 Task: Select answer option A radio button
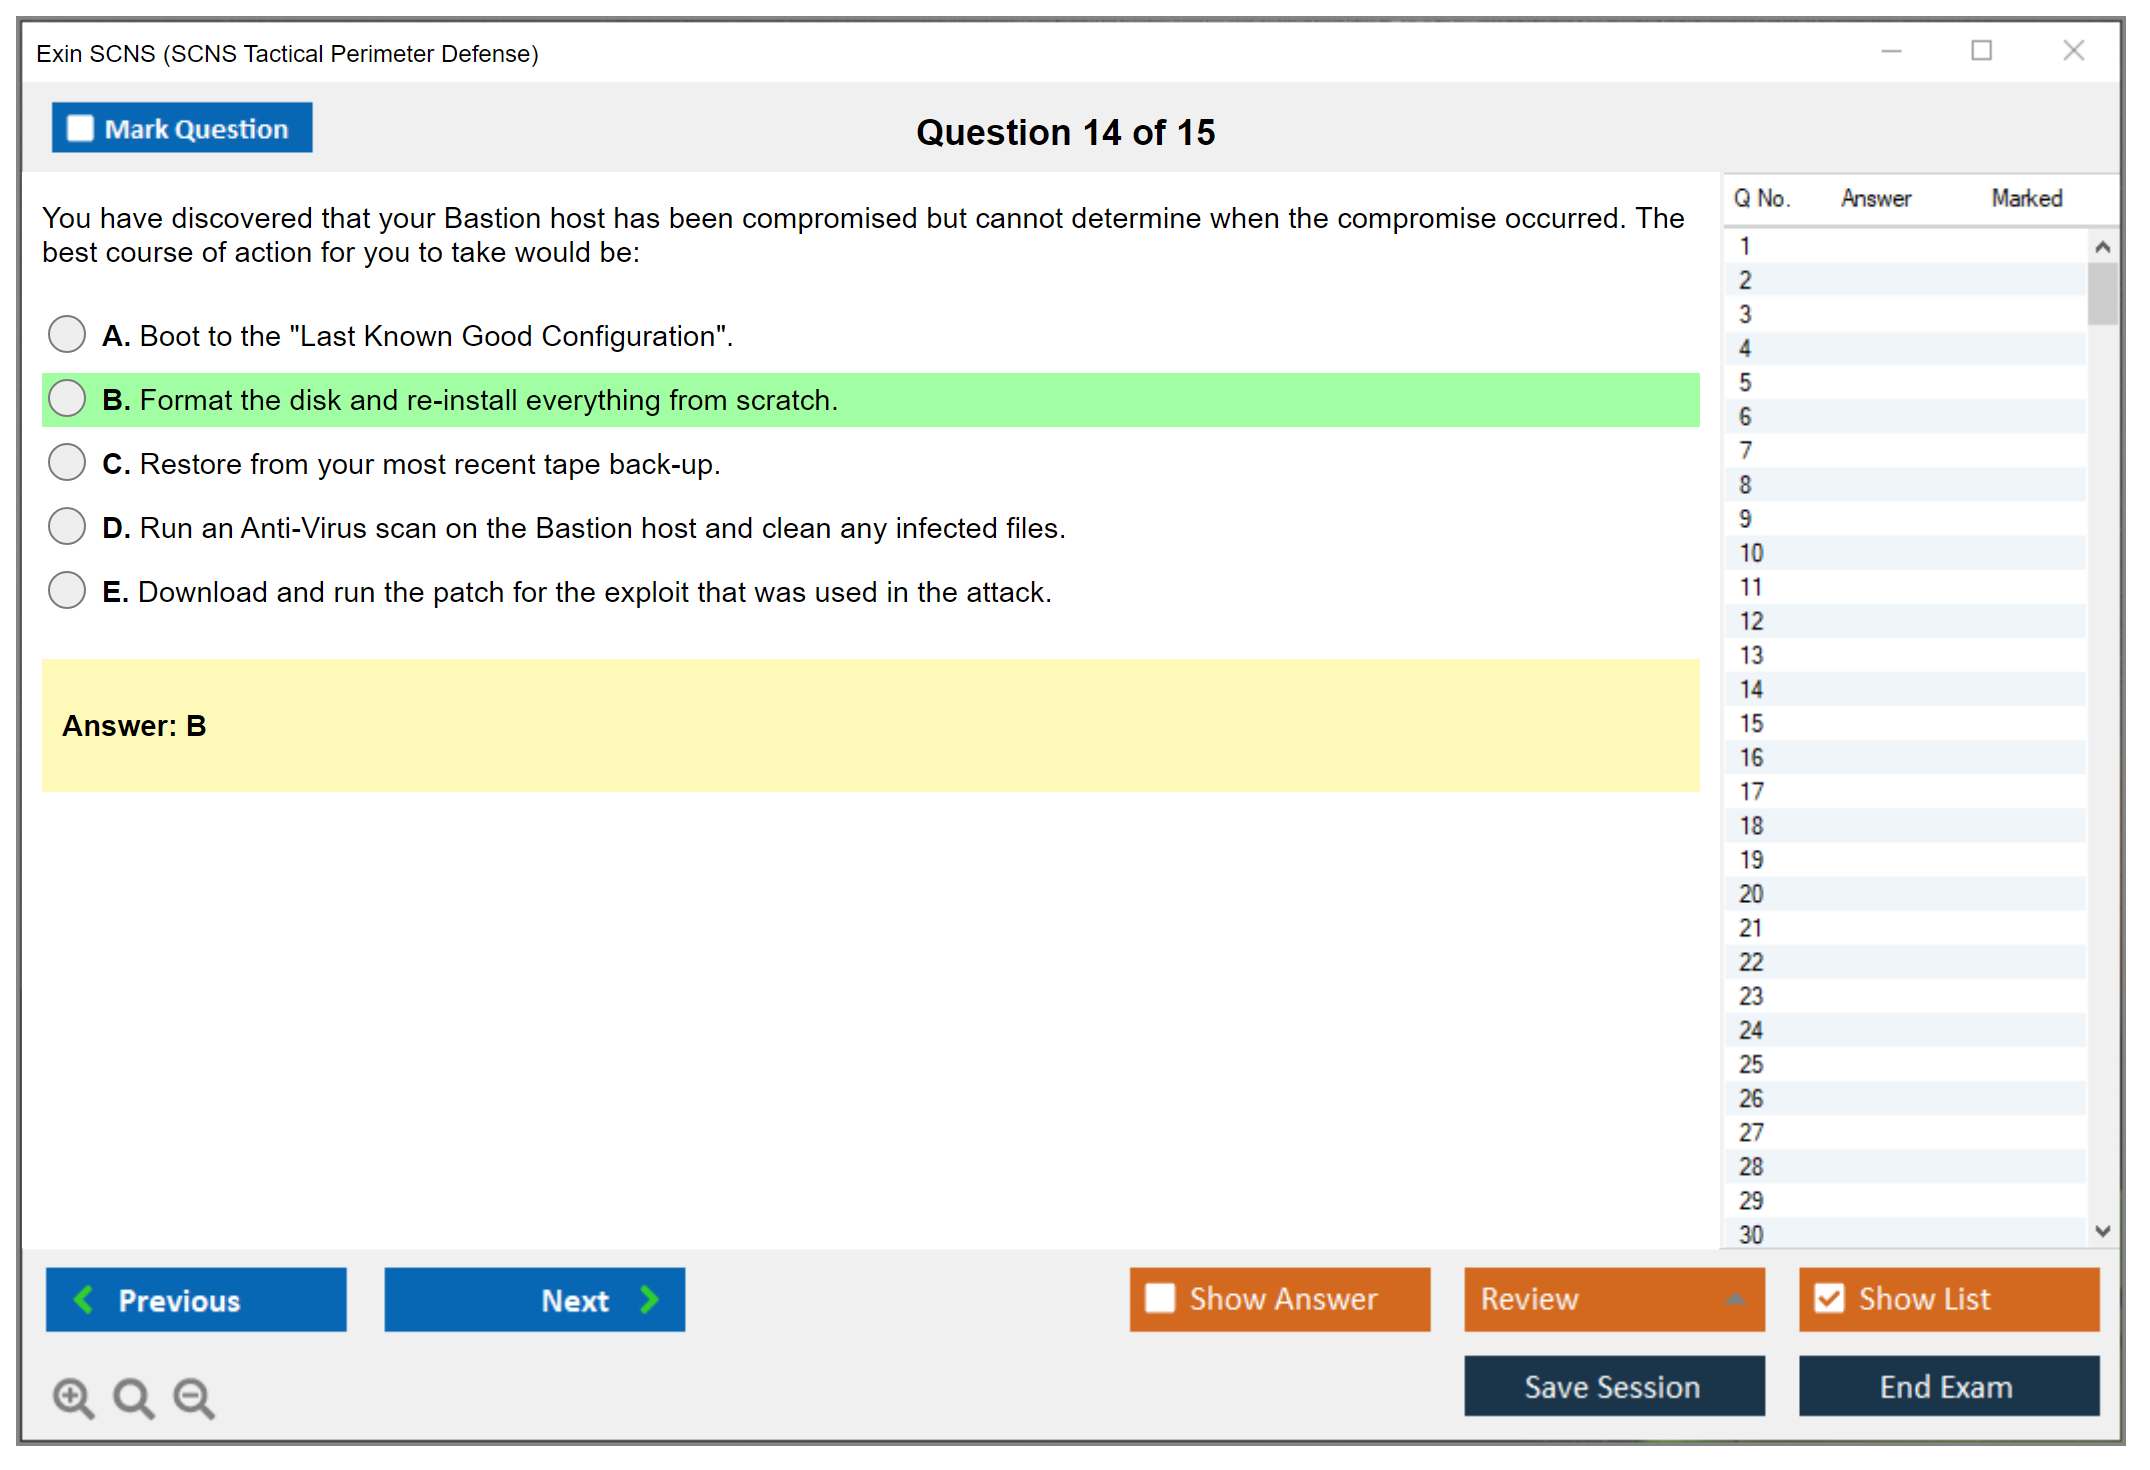[67, 335]
